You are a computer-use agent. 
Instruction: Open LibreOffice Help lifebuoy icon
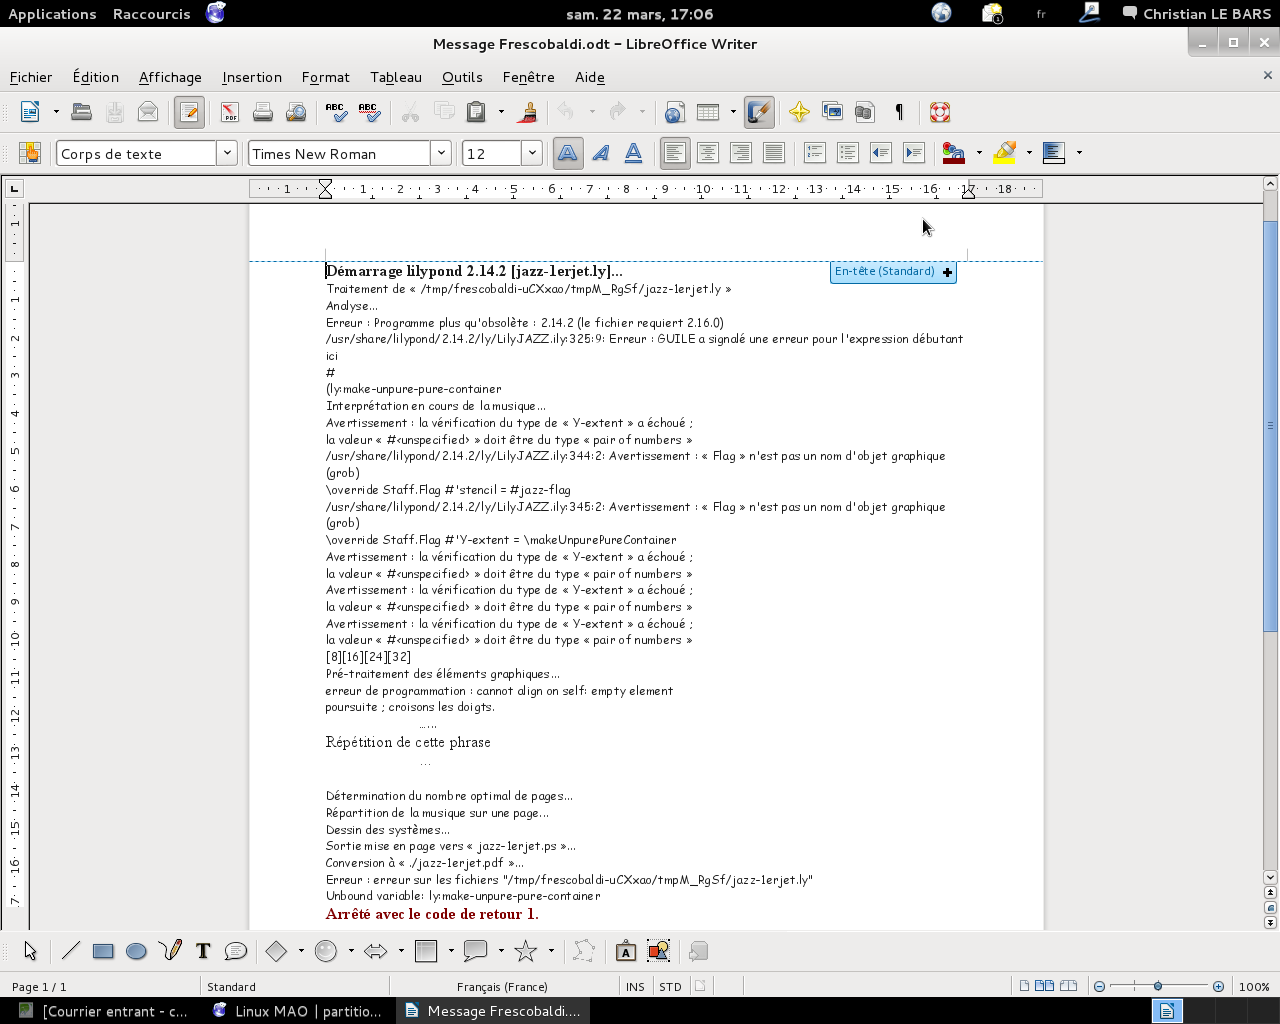940,112
